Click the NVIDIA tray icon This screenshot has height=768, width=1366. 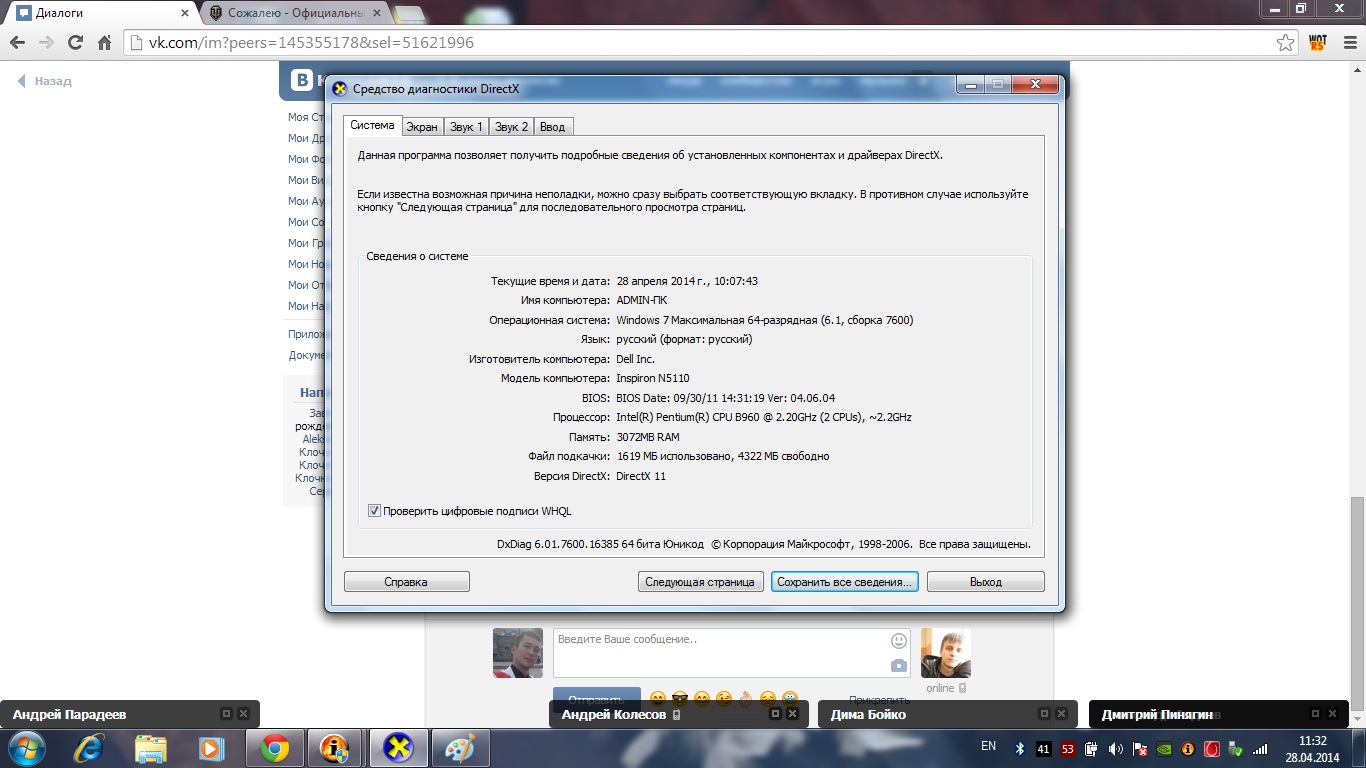(x=1164, y=748)
